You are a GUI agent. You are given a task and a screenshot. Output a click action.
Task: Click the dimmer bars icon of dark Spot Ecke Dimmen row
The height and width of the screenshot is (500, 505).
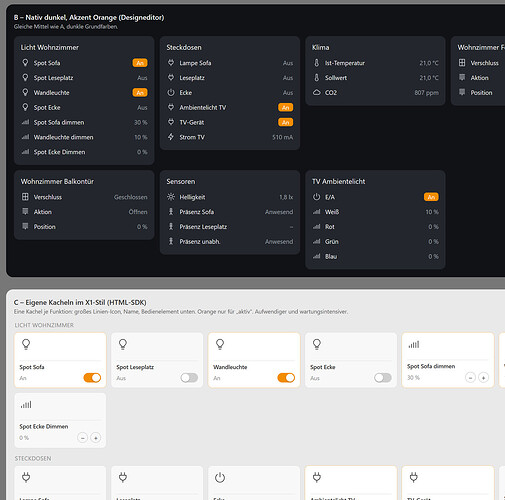click(25, 152)
